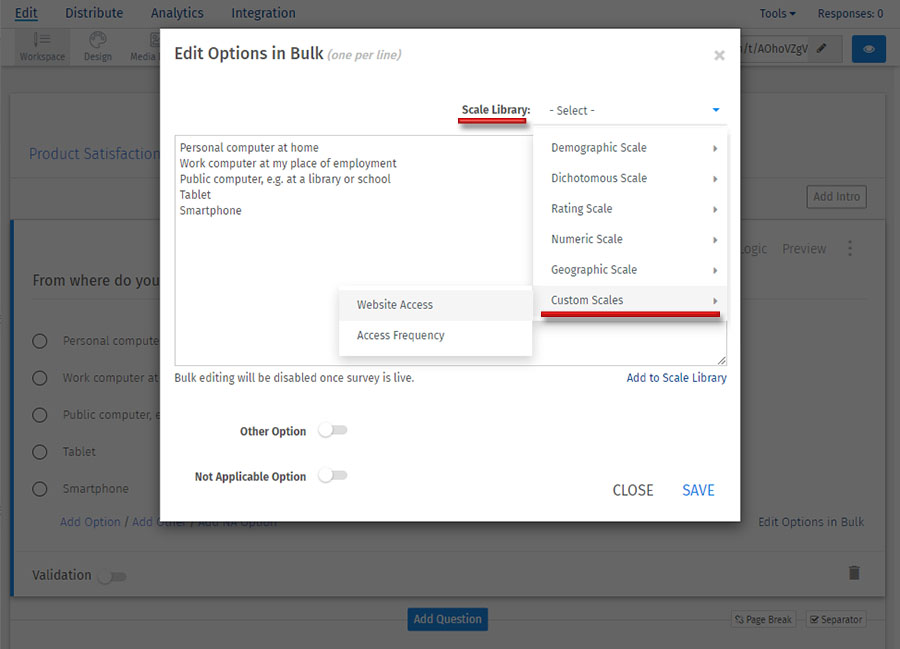The width and height of the screenshot is (900, 649).
Task: Insert a Page Break after the question
Action: tap(762, 619)
